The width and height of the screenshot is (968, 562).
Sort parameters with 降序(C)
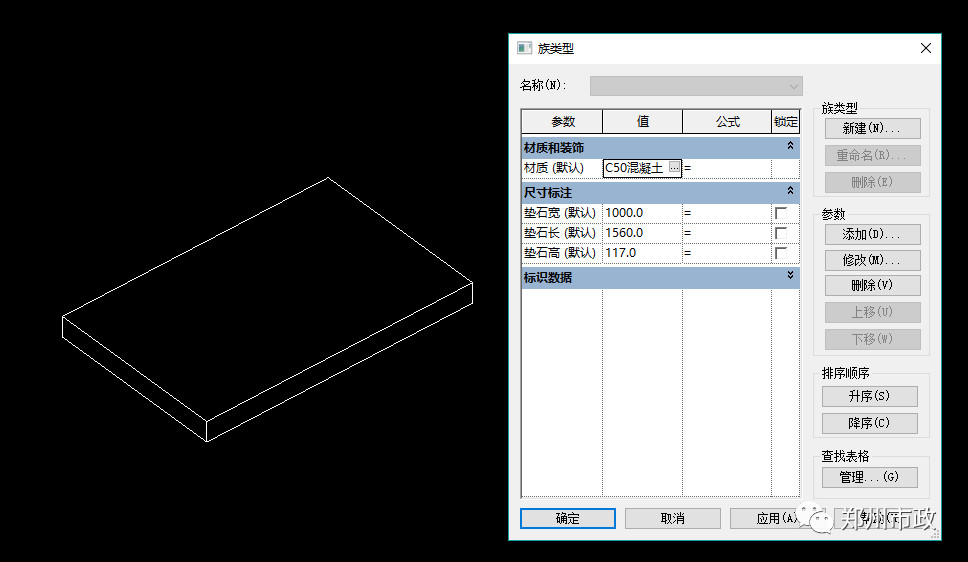(x=869, y=424)
